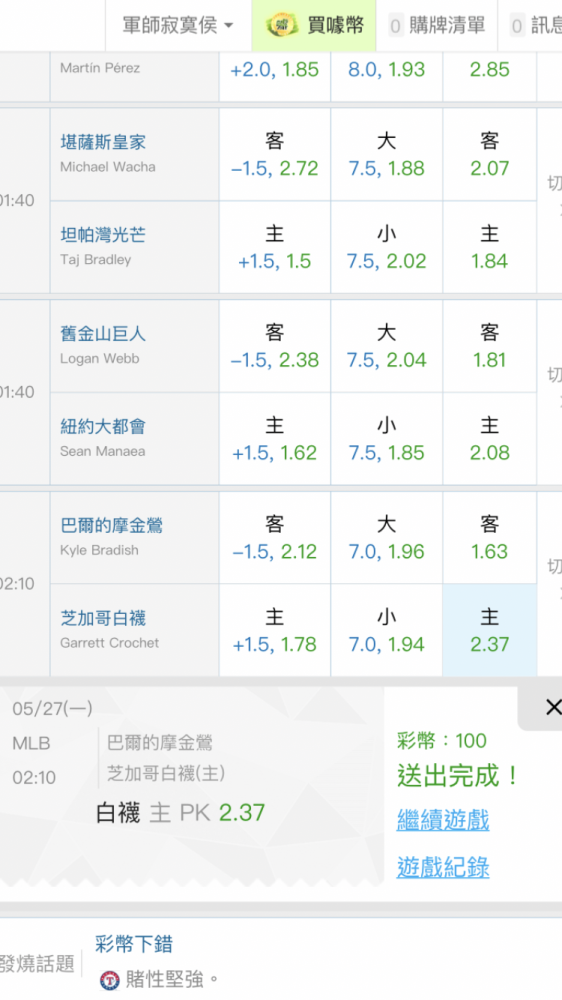This screenshot has width=562, height=1000.
Task: Select 巴爾的摩金鶯 away moneyline 1.63
Action: click(489, 538)
